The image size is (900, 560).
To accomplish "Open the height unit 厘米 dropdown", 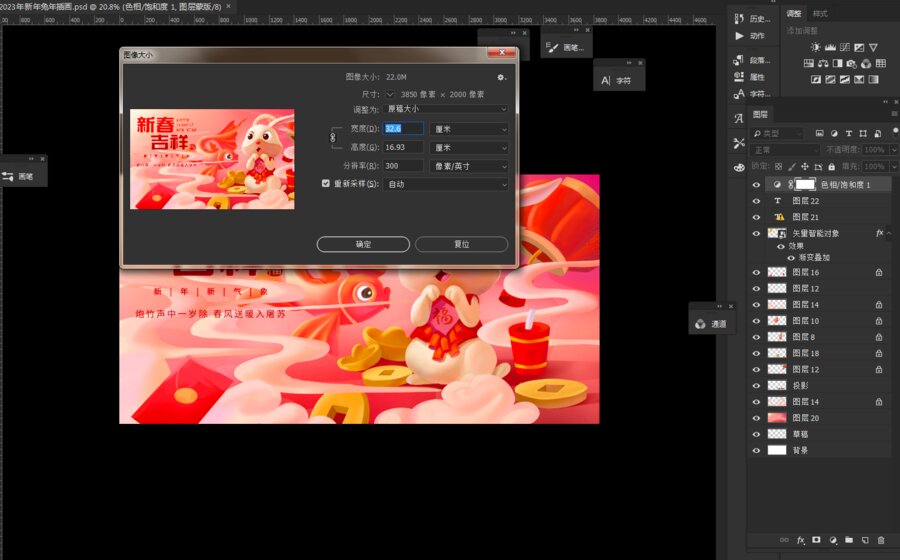I will pos(469,147).
